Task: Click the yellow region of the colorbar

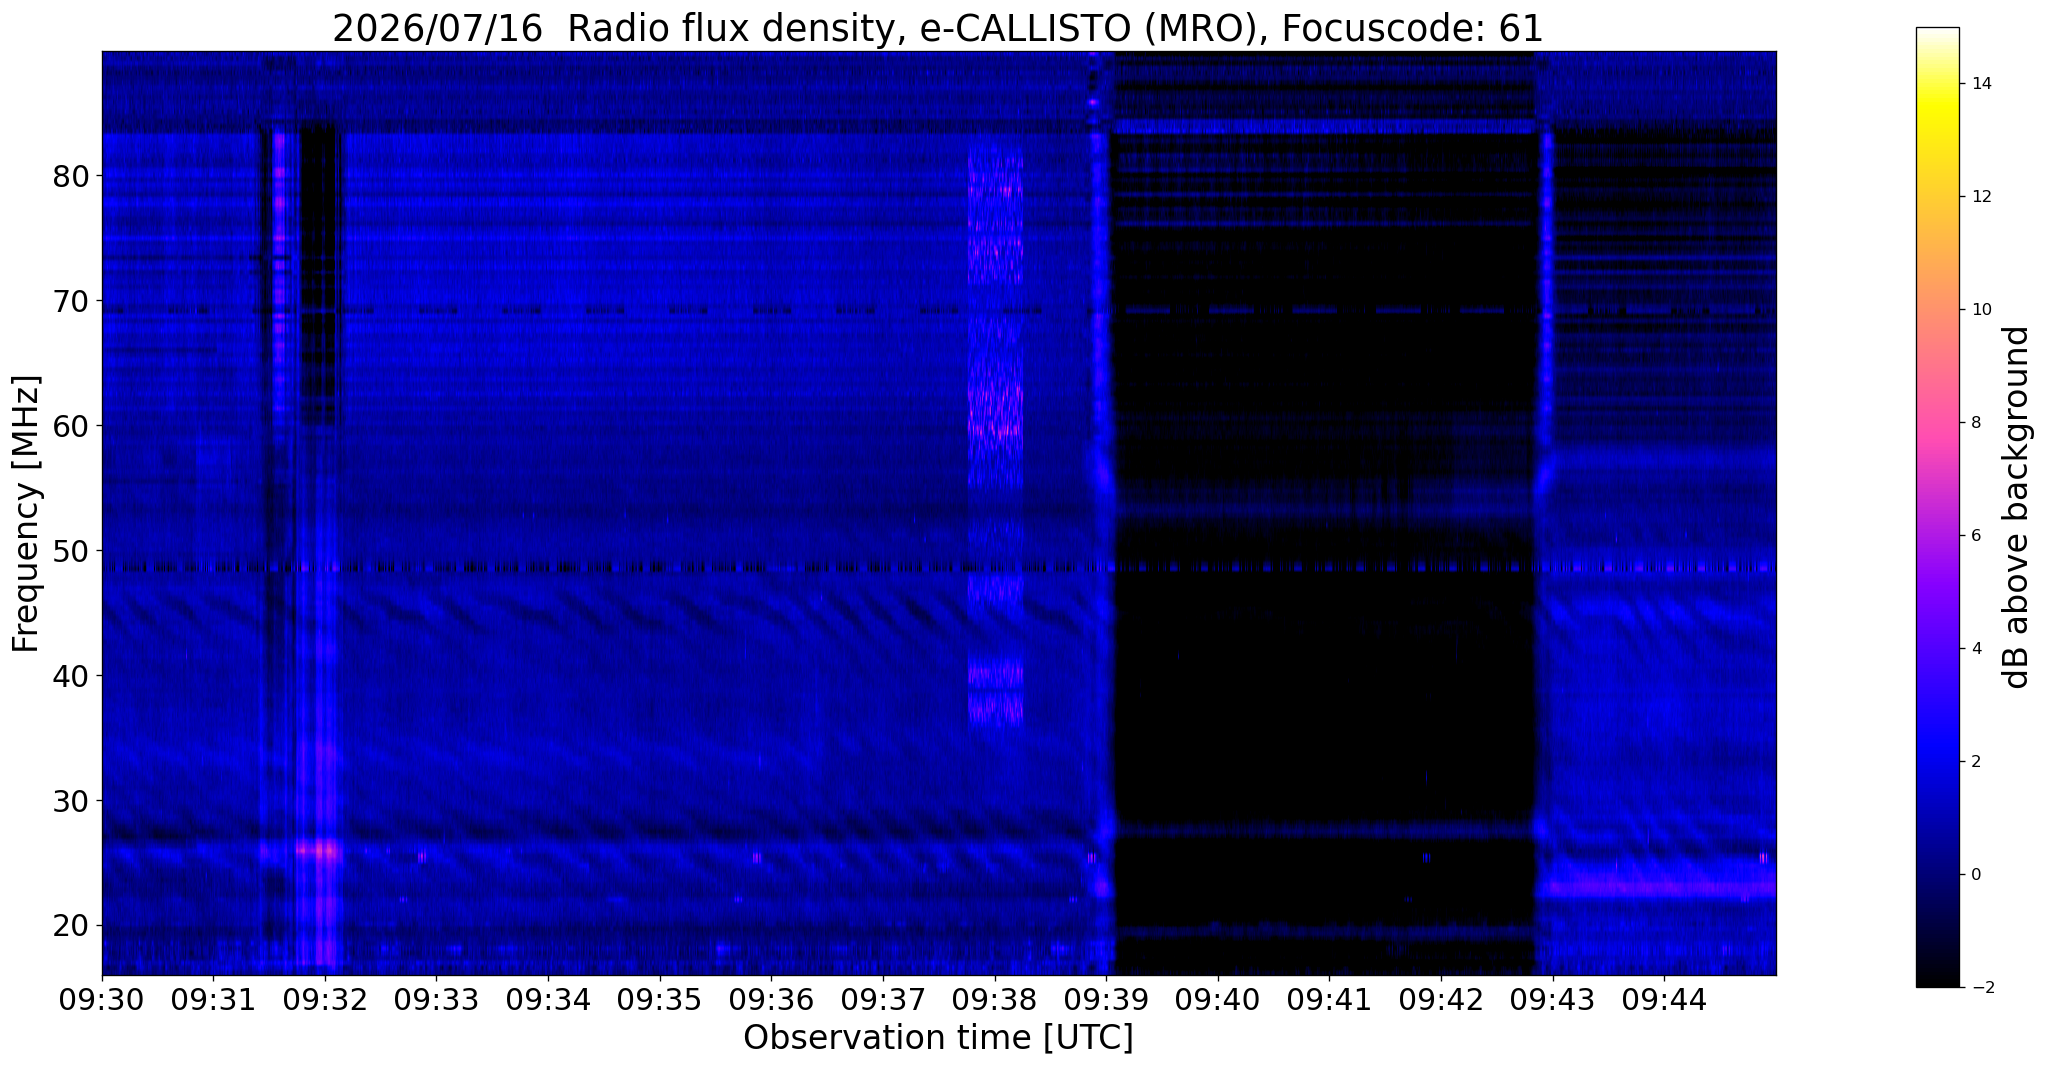Action: point(1937,110)
